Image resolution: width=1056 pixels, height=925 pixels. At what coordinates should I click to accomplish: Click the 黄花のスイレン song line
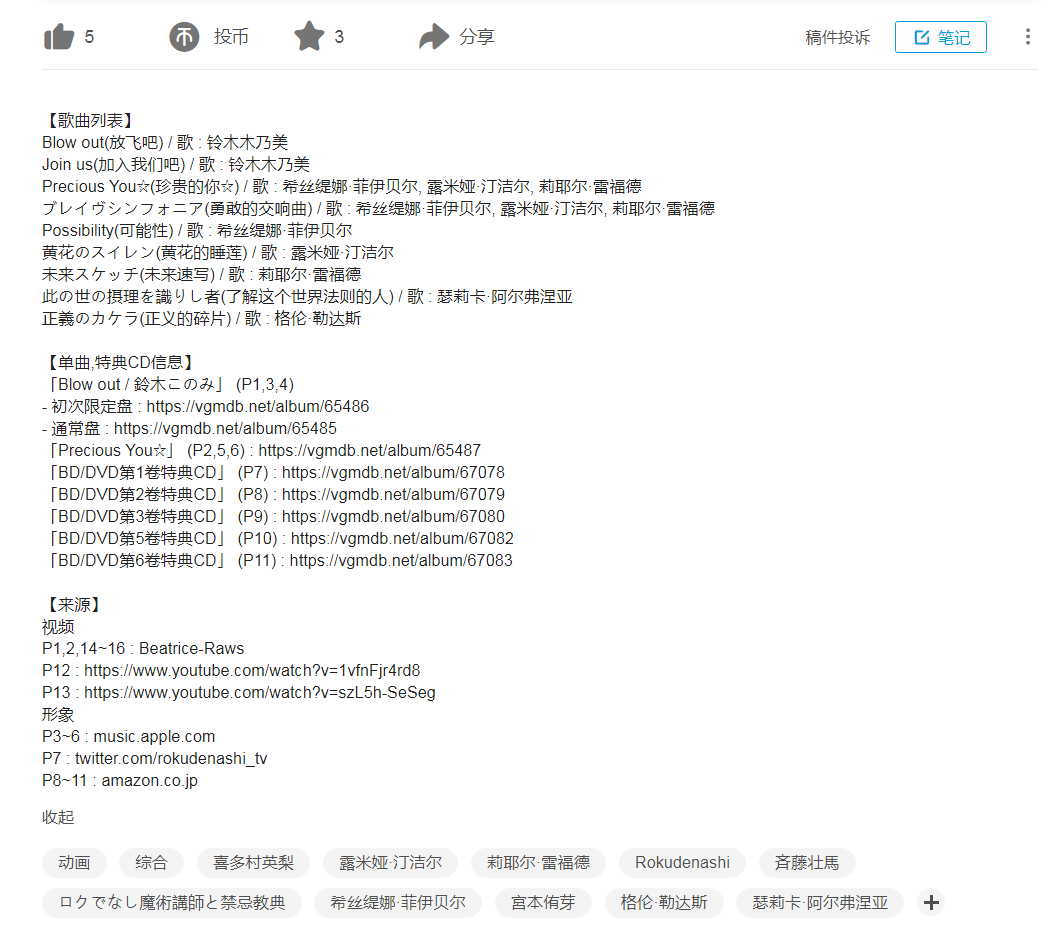[x=218, y=253]
